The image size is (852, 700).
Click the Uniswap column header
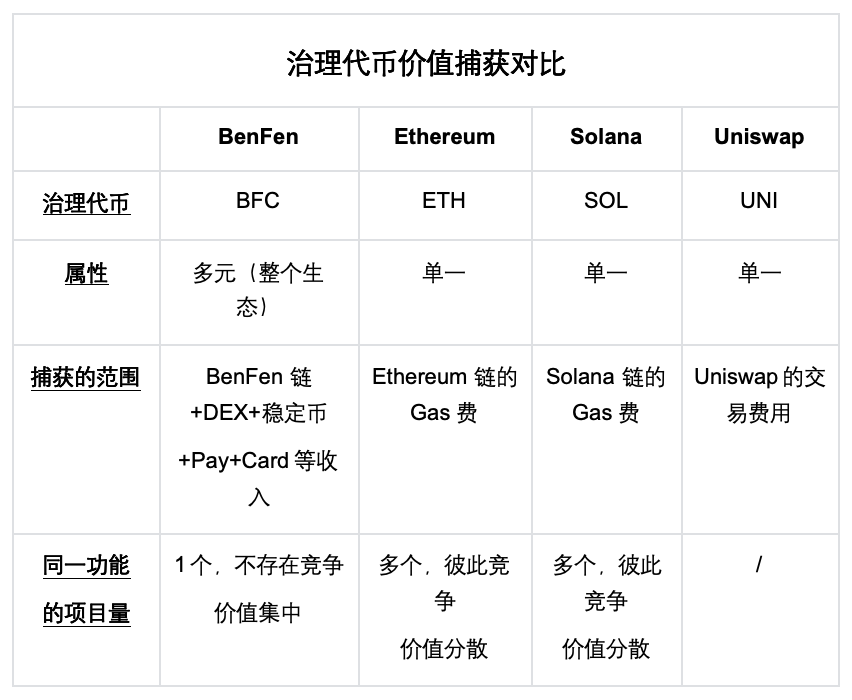point(759,137)
